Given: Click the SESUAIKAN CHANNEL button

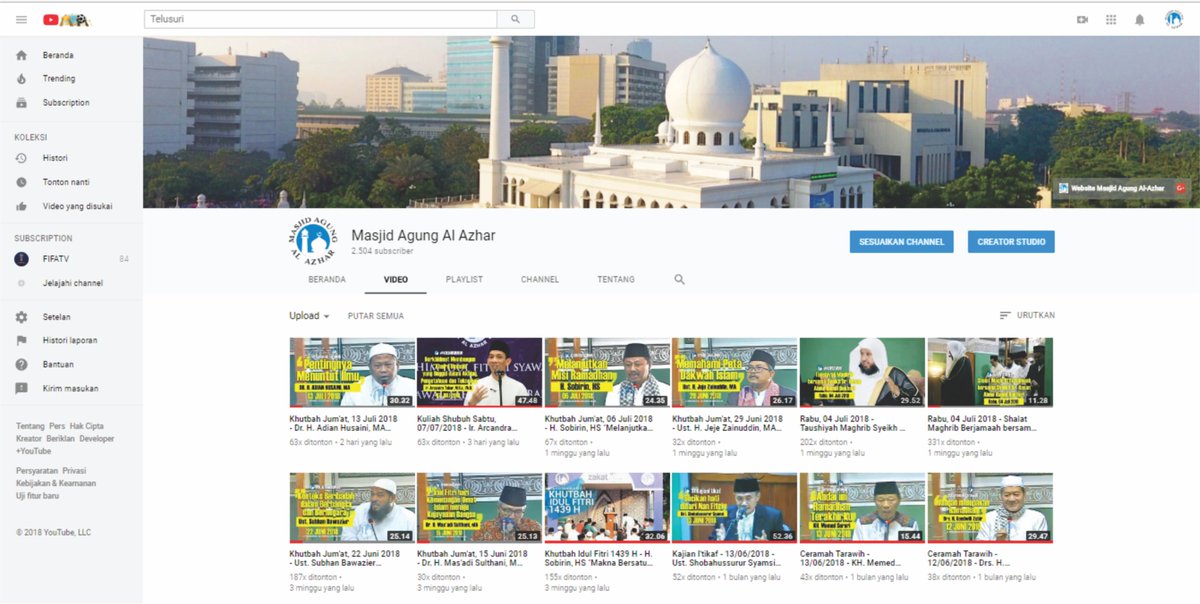Looking at the screenshot, I should point(901,242).
